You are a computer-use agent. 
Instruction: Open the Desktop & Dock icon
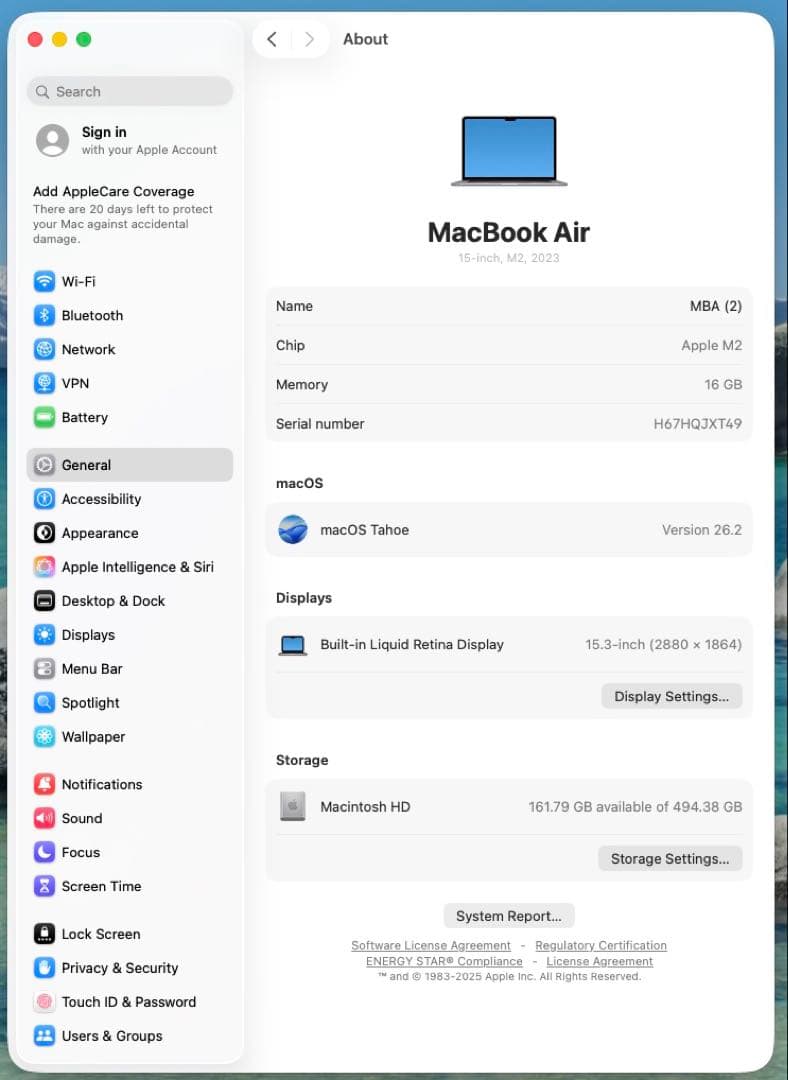coord(44,601)
